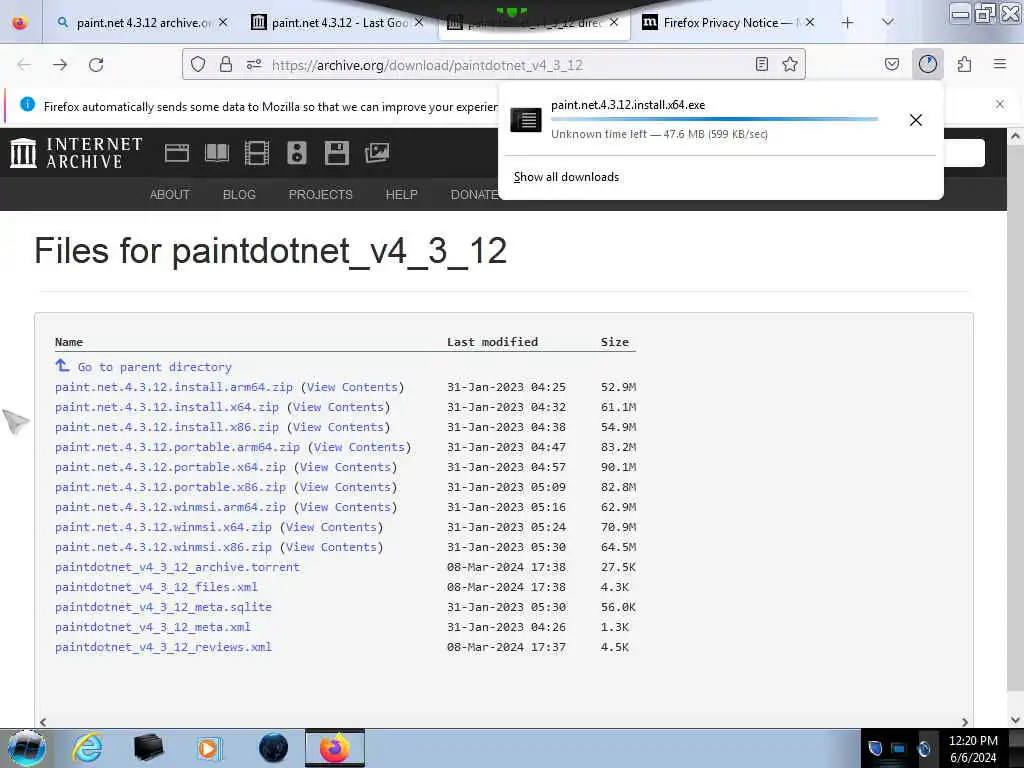Image resolution: width=1024 pixels, height=768 pixels.
Task: Open the tracking protection shield icon
Action: coord(198,64)
